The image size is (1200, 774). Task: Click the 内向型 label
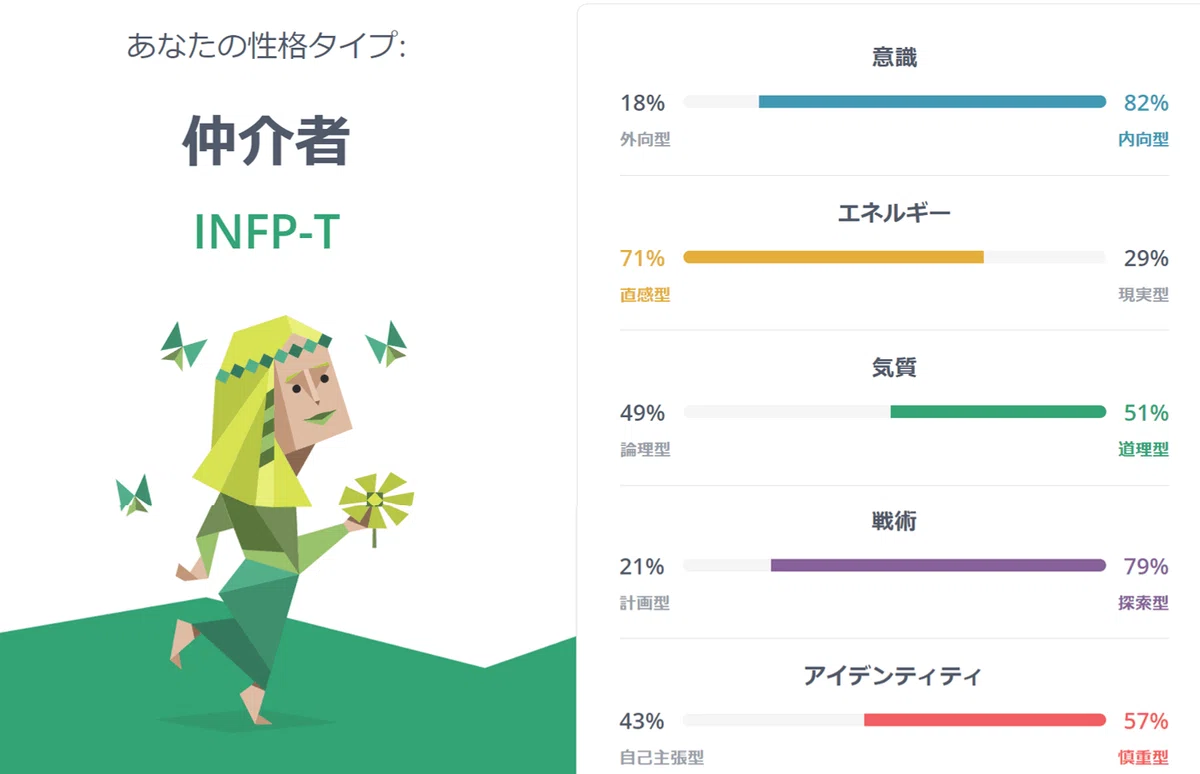point(1143,140)
